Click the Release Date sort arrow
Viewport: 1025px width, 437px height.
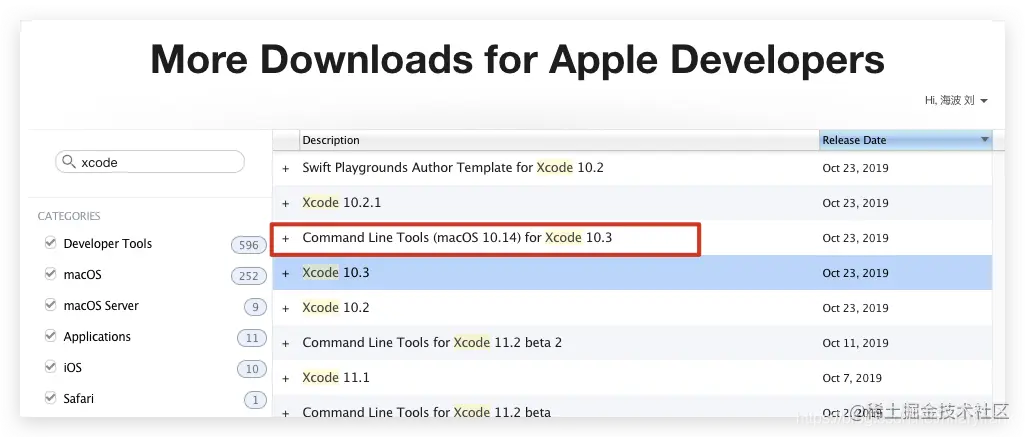[x=984, y=140]
